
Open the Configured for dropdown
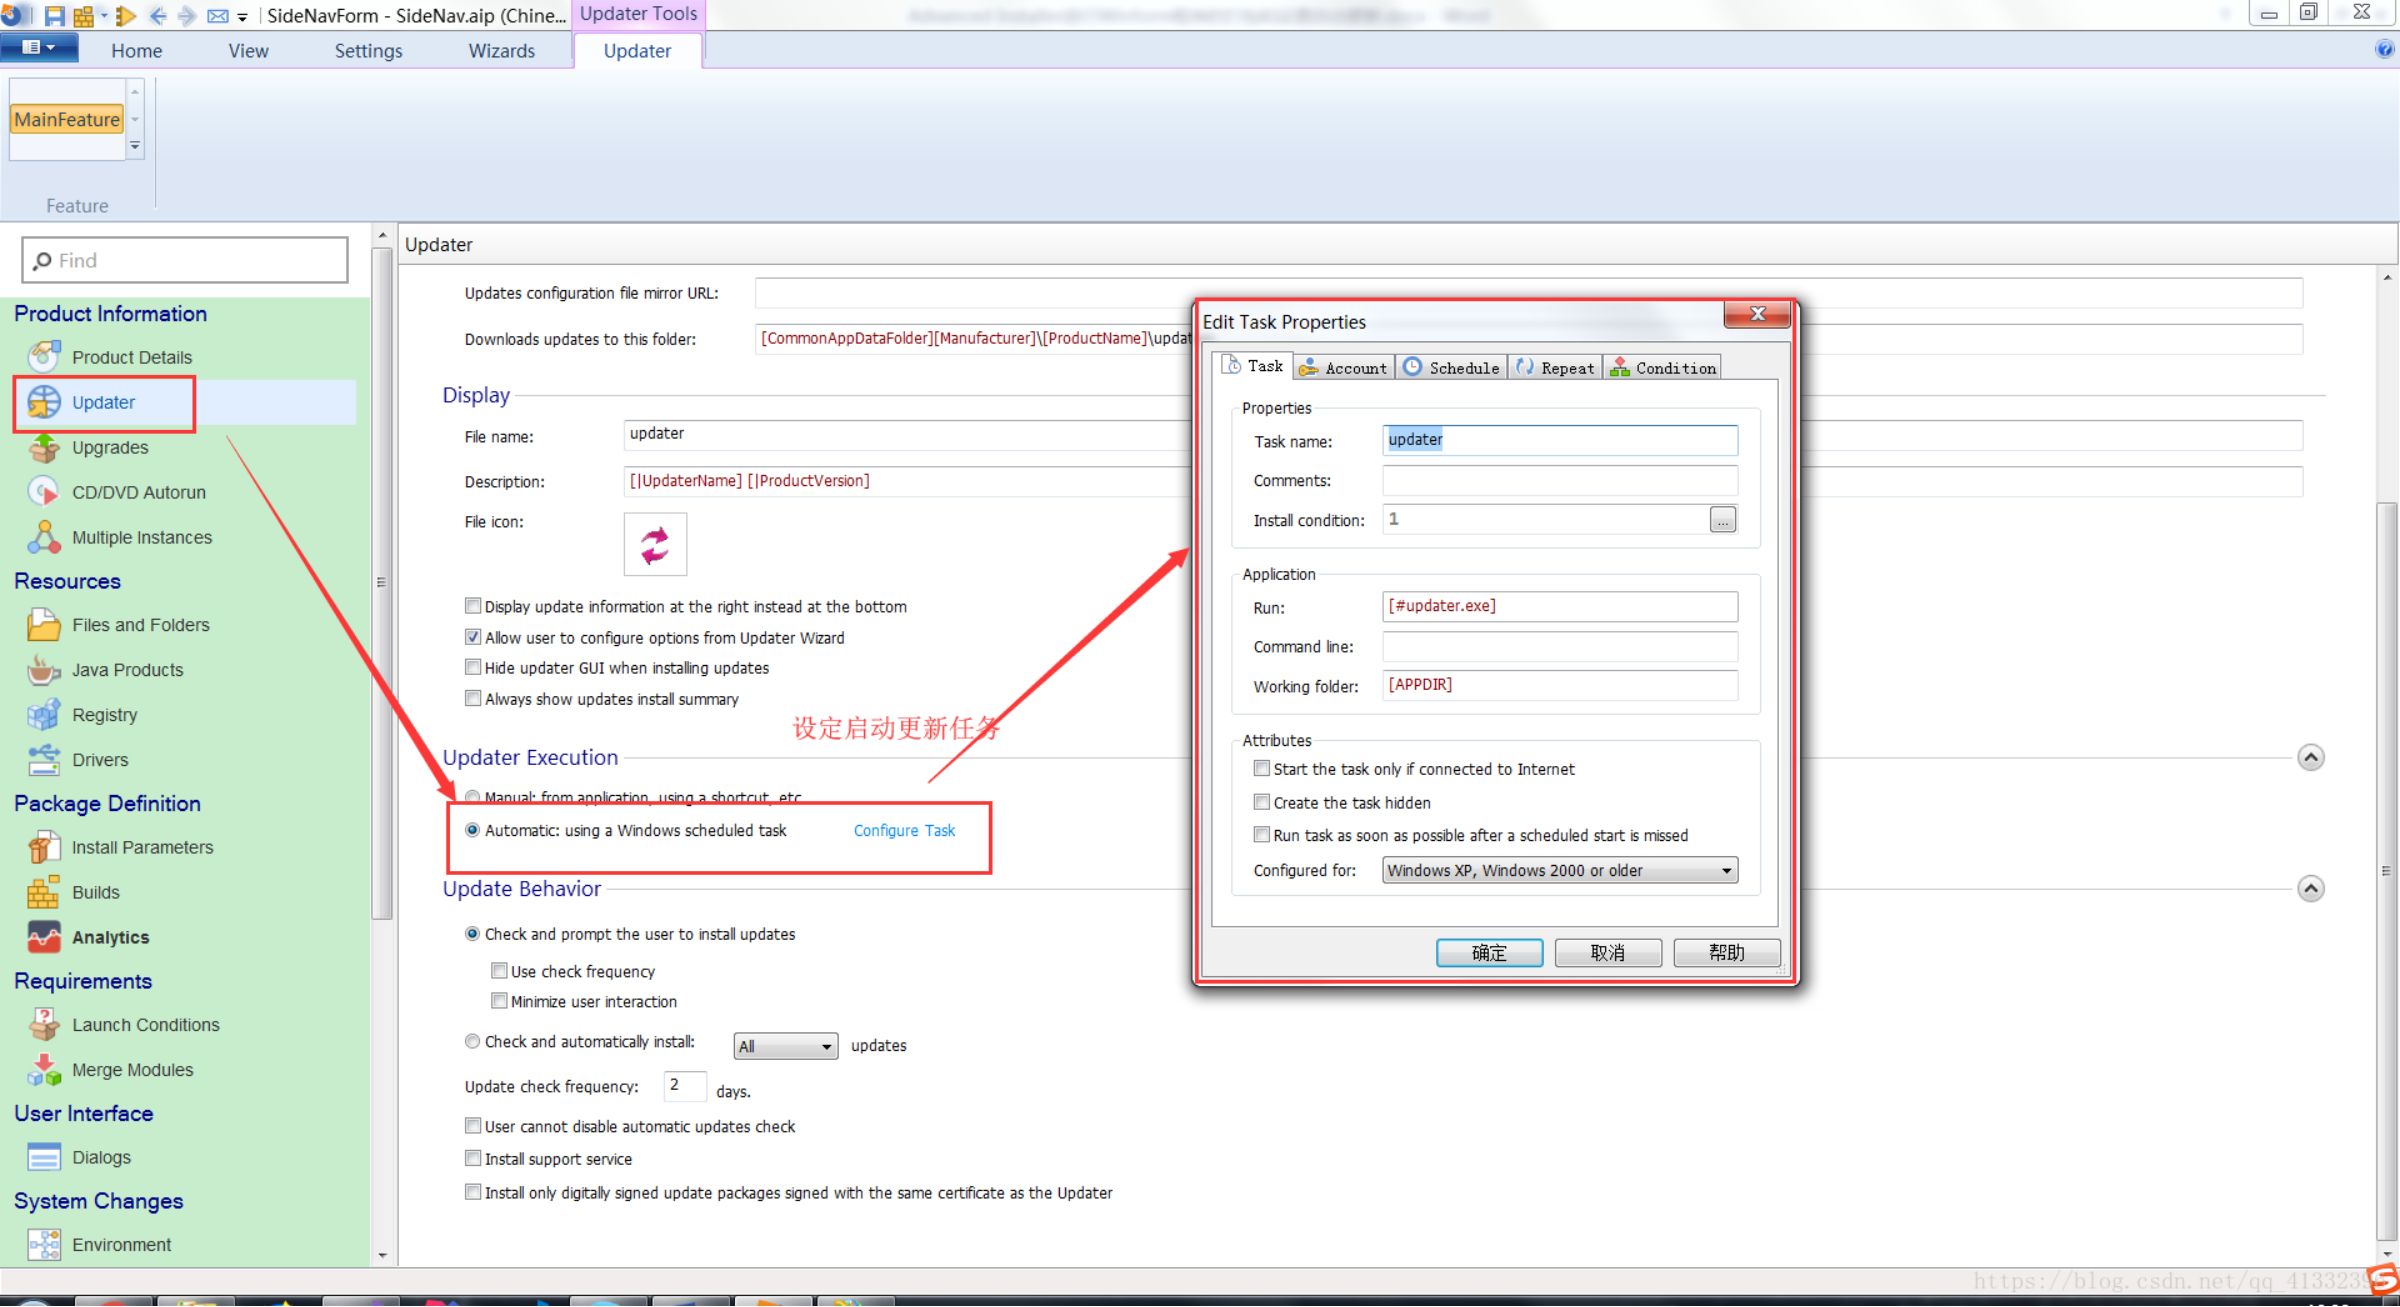1559,870
